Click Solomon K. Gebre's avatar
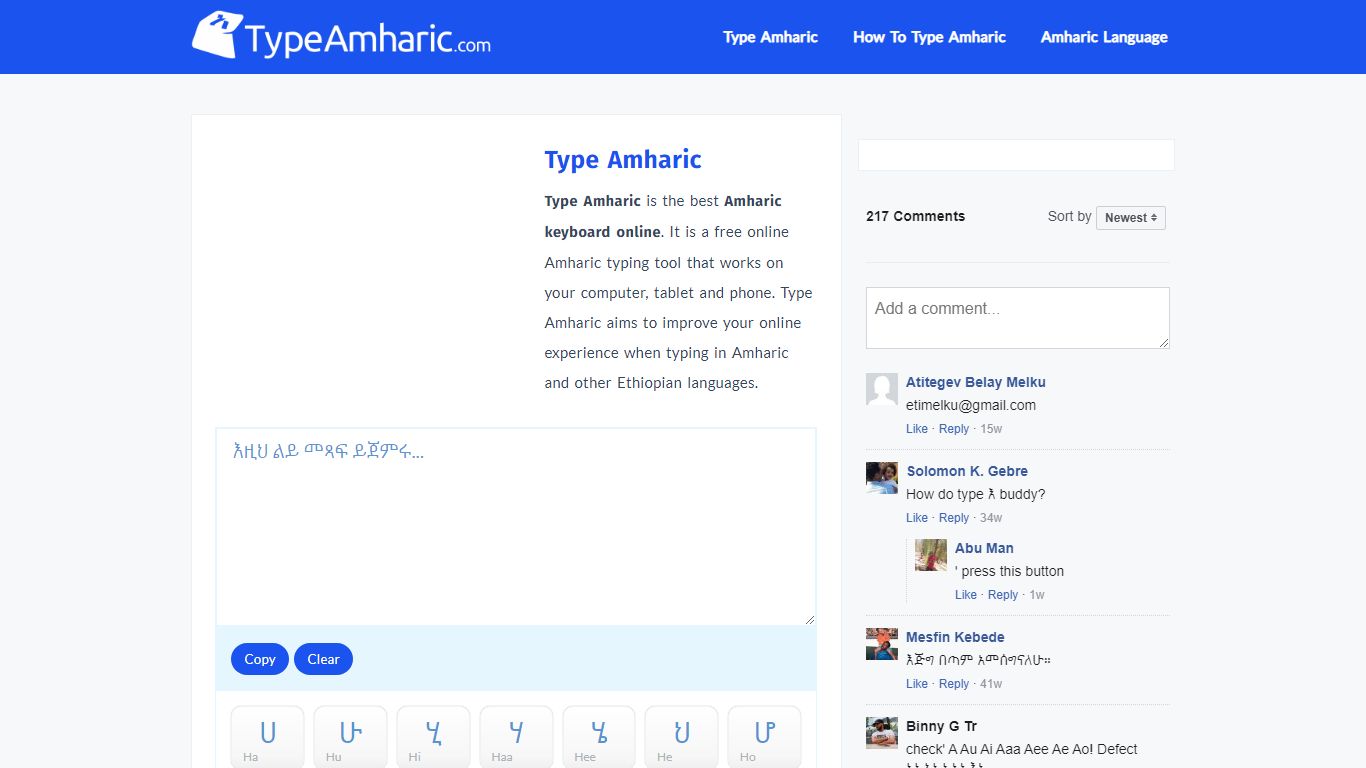The height and width of the screenshot is (768, 1366). coord(882,478)
